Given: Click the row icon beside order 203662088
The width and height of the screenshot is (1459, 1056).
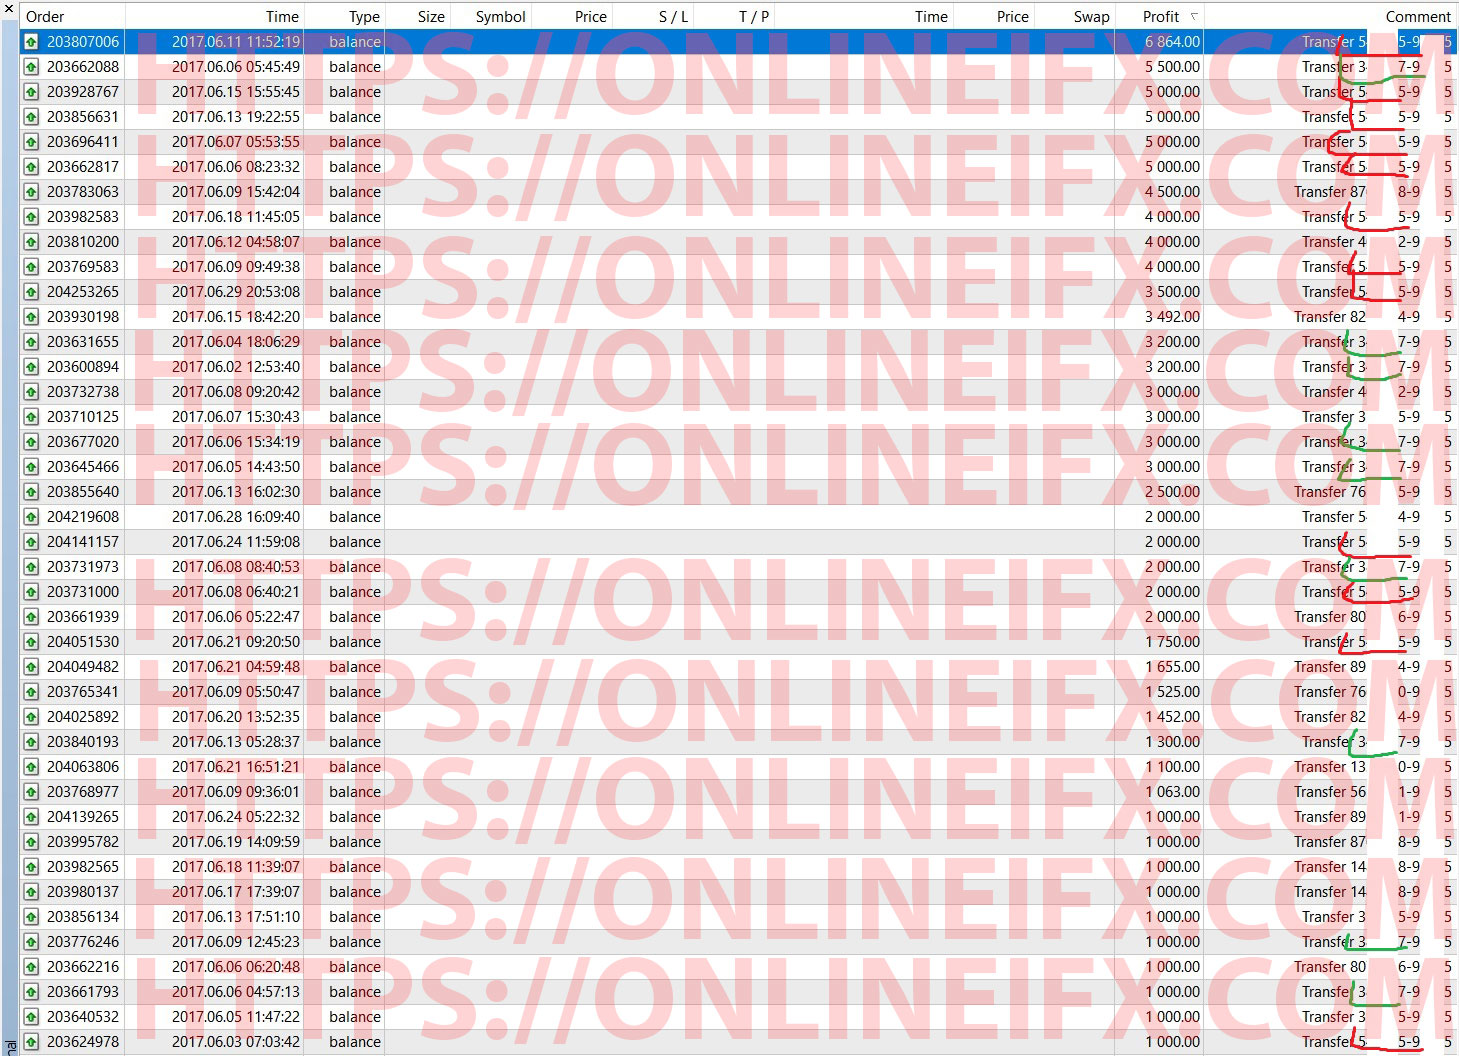Looking at the screenshot, I should (32, 67).
